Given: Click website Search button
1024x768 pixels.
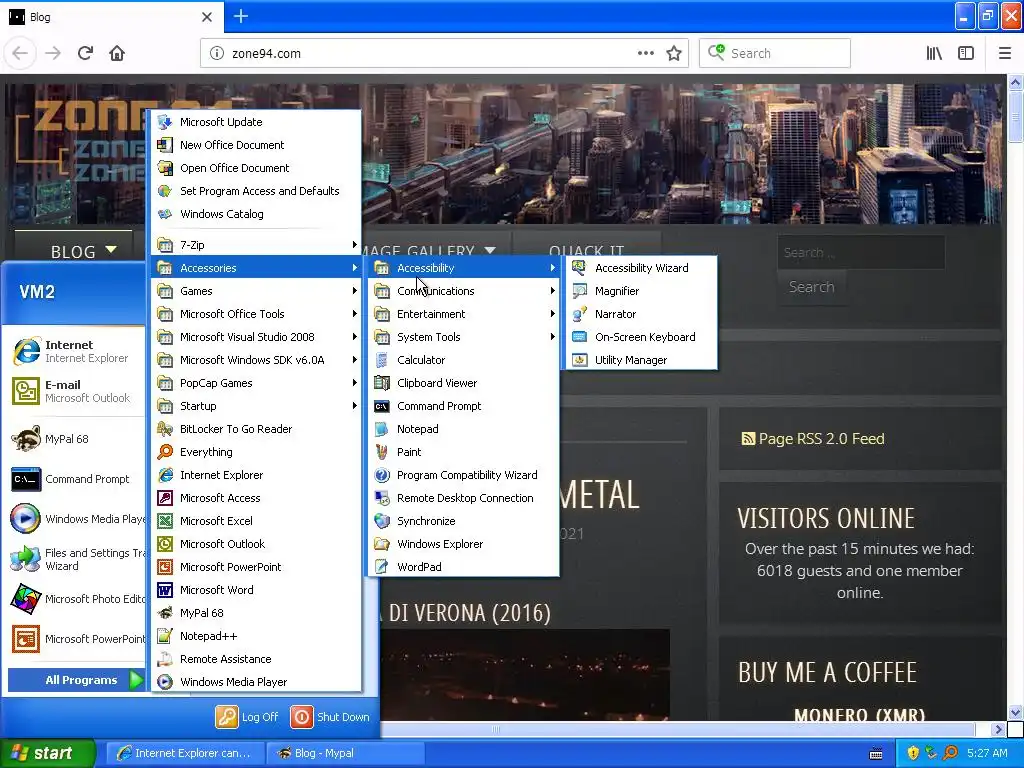Looking at the screenshot, I should coord(811,287).
